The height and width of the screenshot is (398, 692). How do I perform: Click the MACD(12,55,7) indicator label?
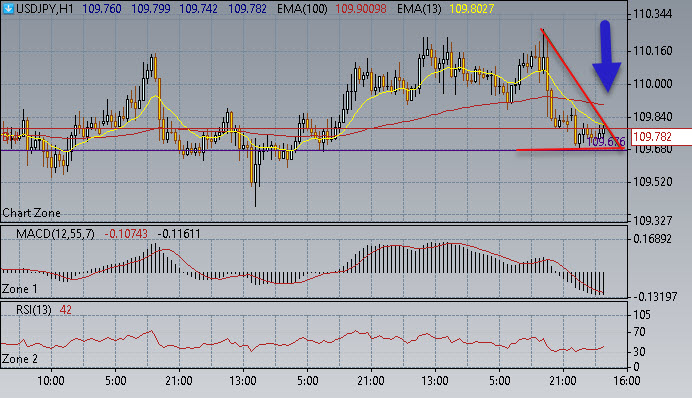tap(55, 233)
